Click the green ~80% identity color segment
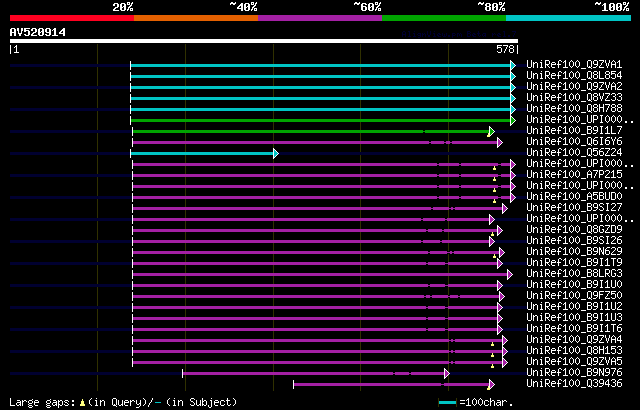640x410 pixels. pos(444,18)
